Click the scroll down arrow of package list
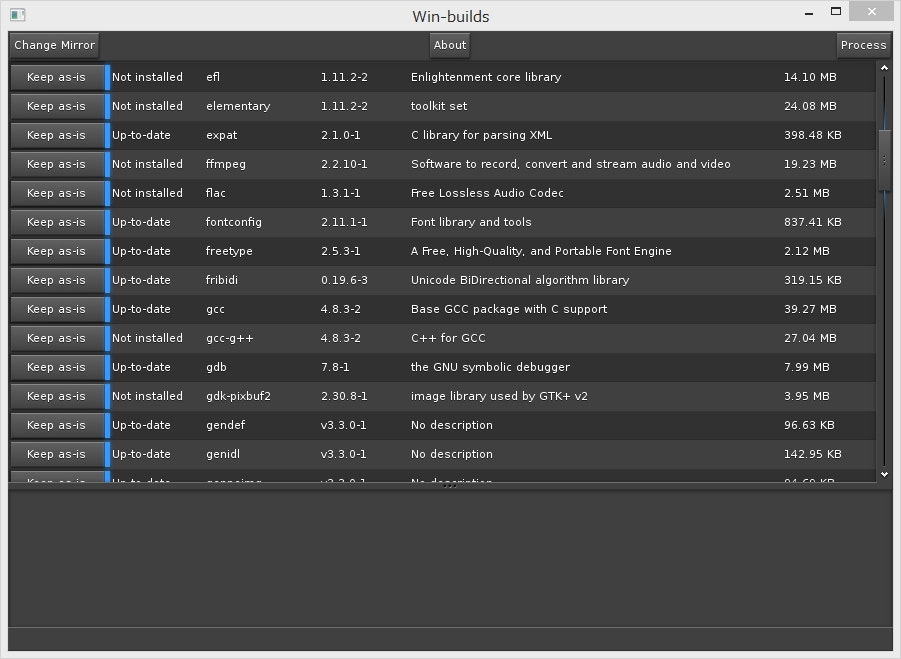 tap(884, 475)
